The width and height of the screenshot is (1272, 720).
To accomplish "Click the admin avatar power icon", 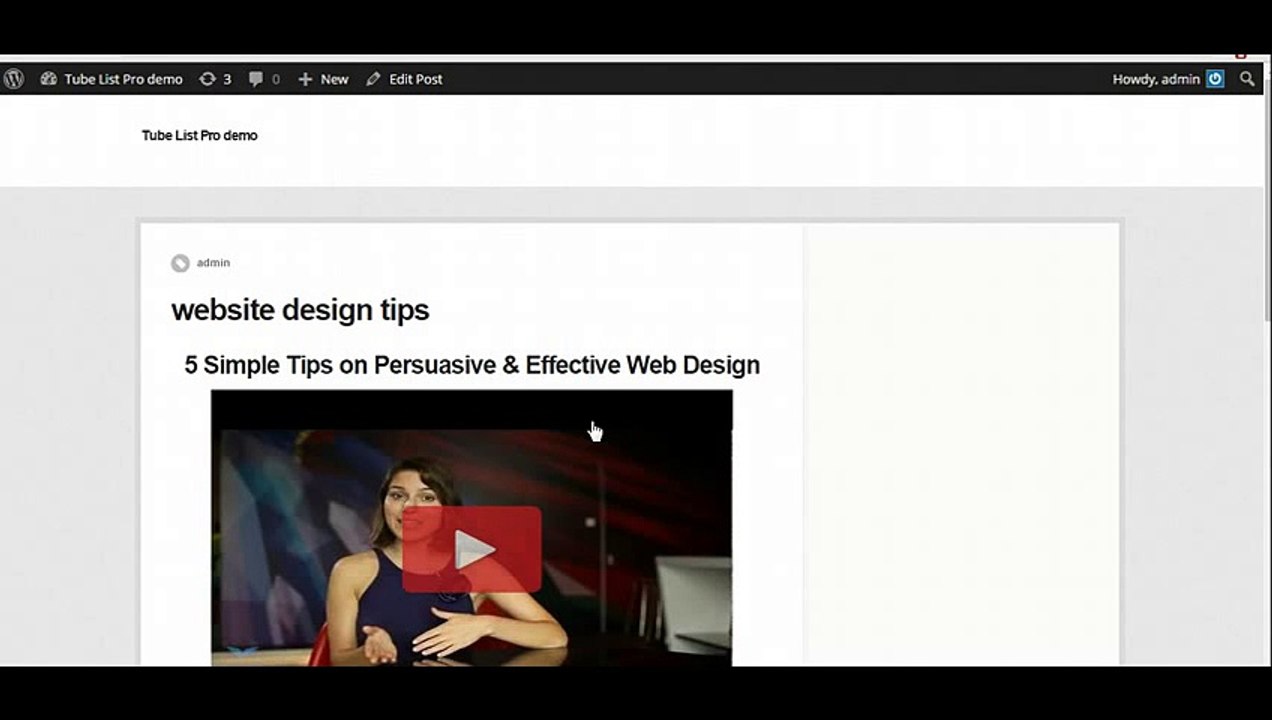I will pos(1215,79).
